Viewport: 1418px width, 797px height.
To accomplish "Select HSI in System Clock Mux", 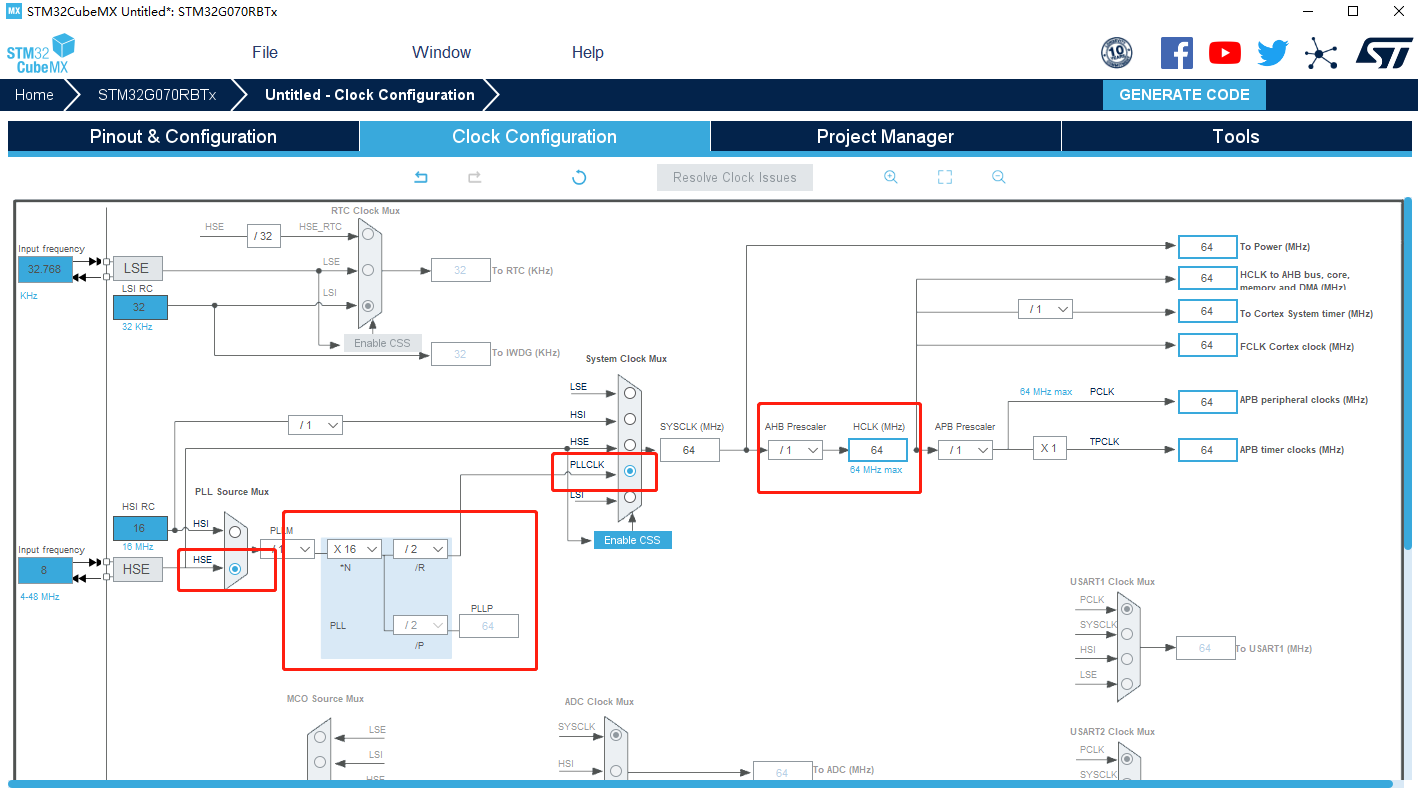I will (x=629, y=419).
